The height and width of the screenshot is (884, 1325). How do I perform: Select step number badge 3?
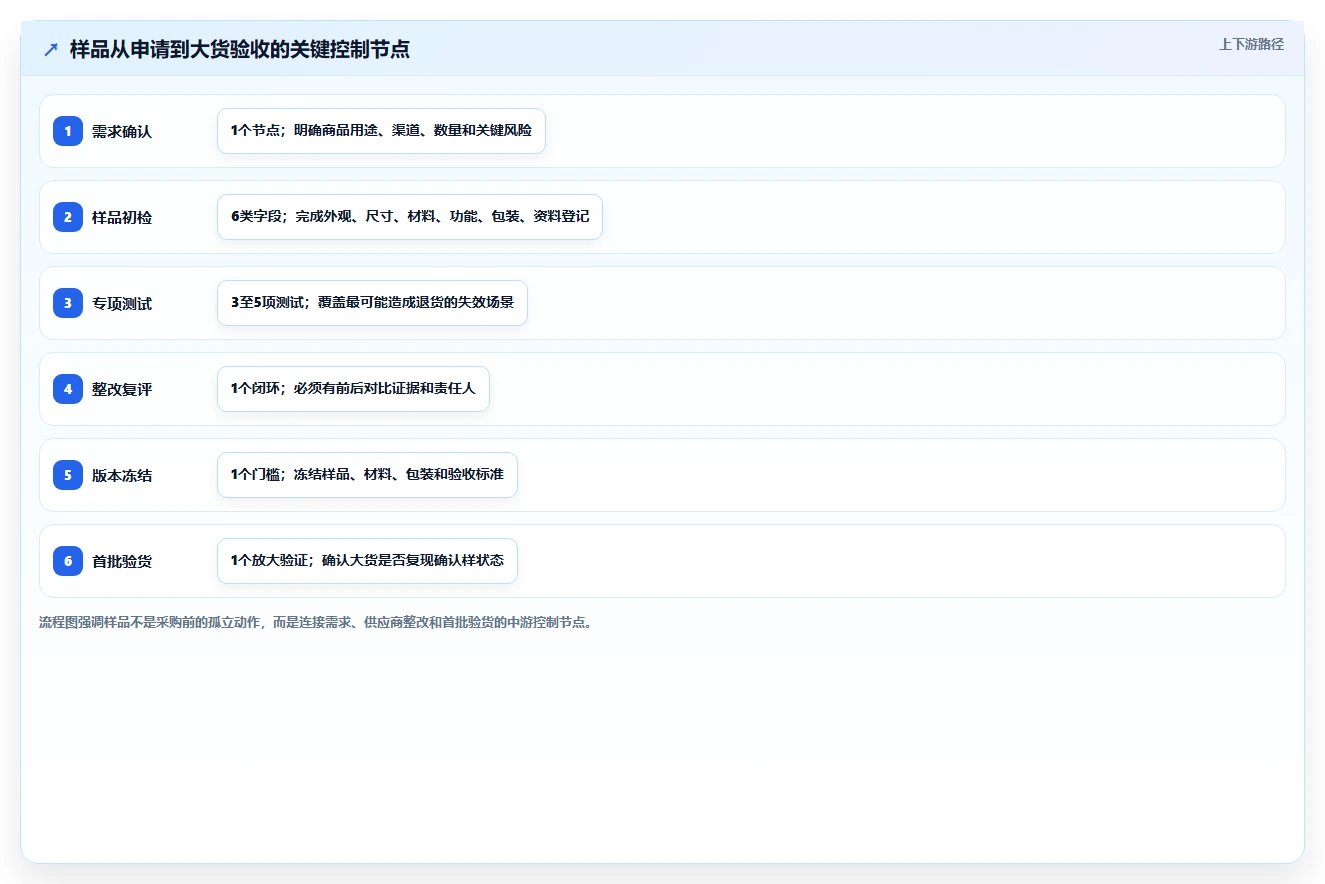pyautogui.click(x=68, y=303)
